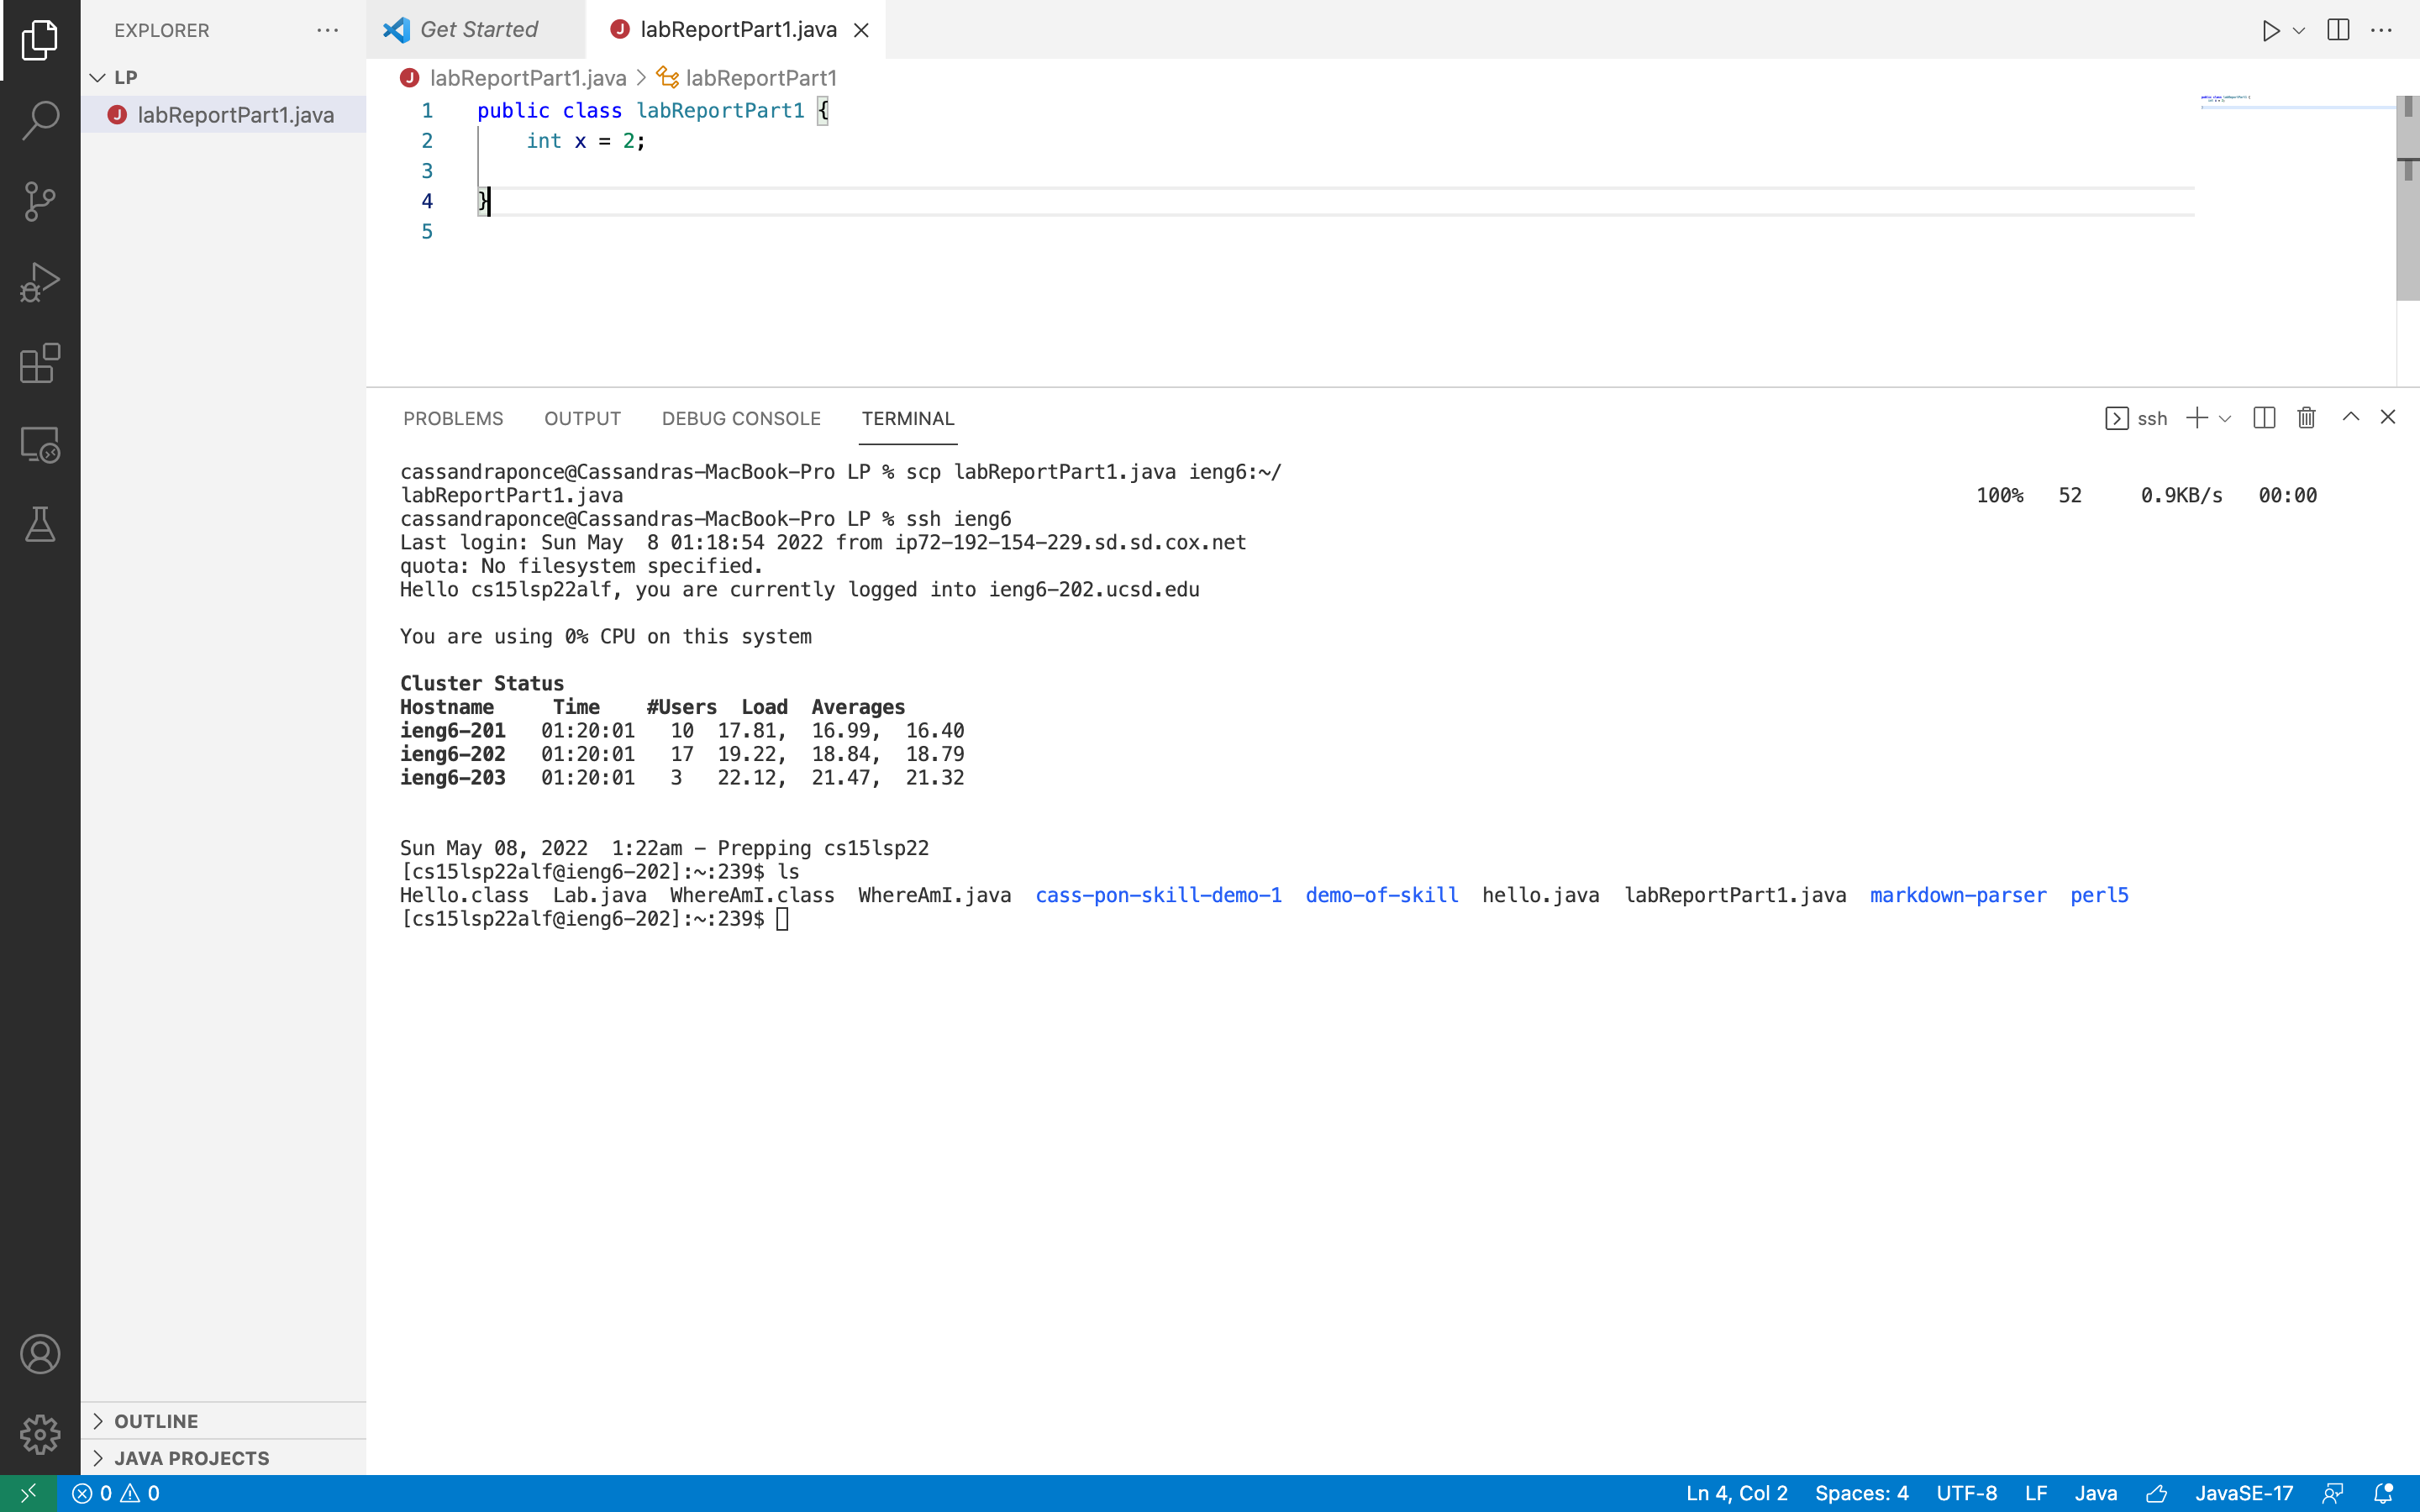The image size is (2420, 1512).
Task: Collapse the LP folder in Explorer
Action: [97, 77]
